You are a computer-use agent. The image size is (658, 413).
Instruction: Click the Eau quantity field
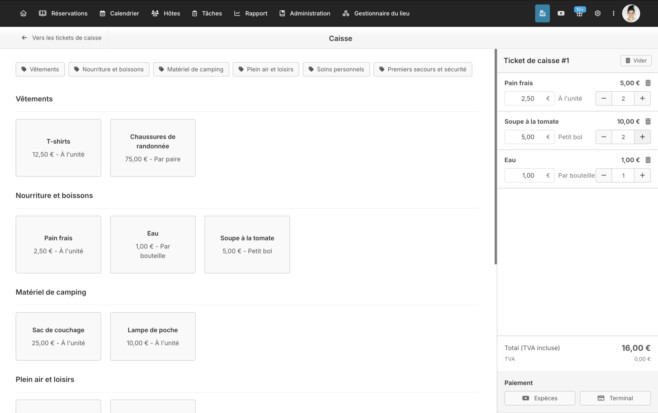(623, 175)
